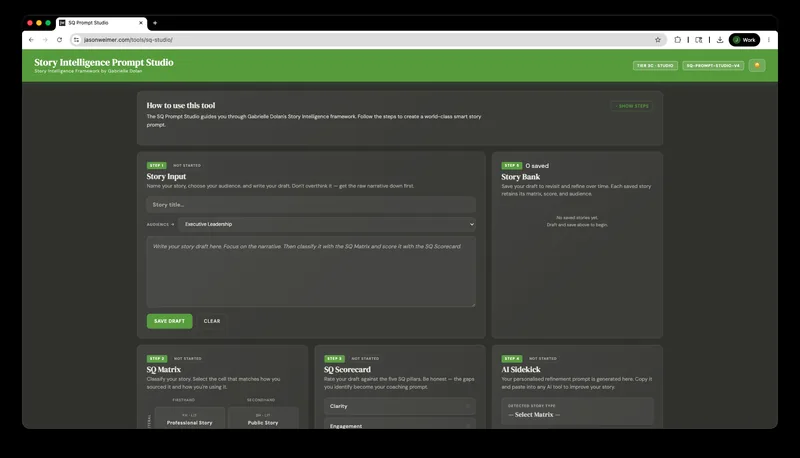Expand instructions with the Show Steps button
This screenshot has height=458, width=800.
(632, 106)
